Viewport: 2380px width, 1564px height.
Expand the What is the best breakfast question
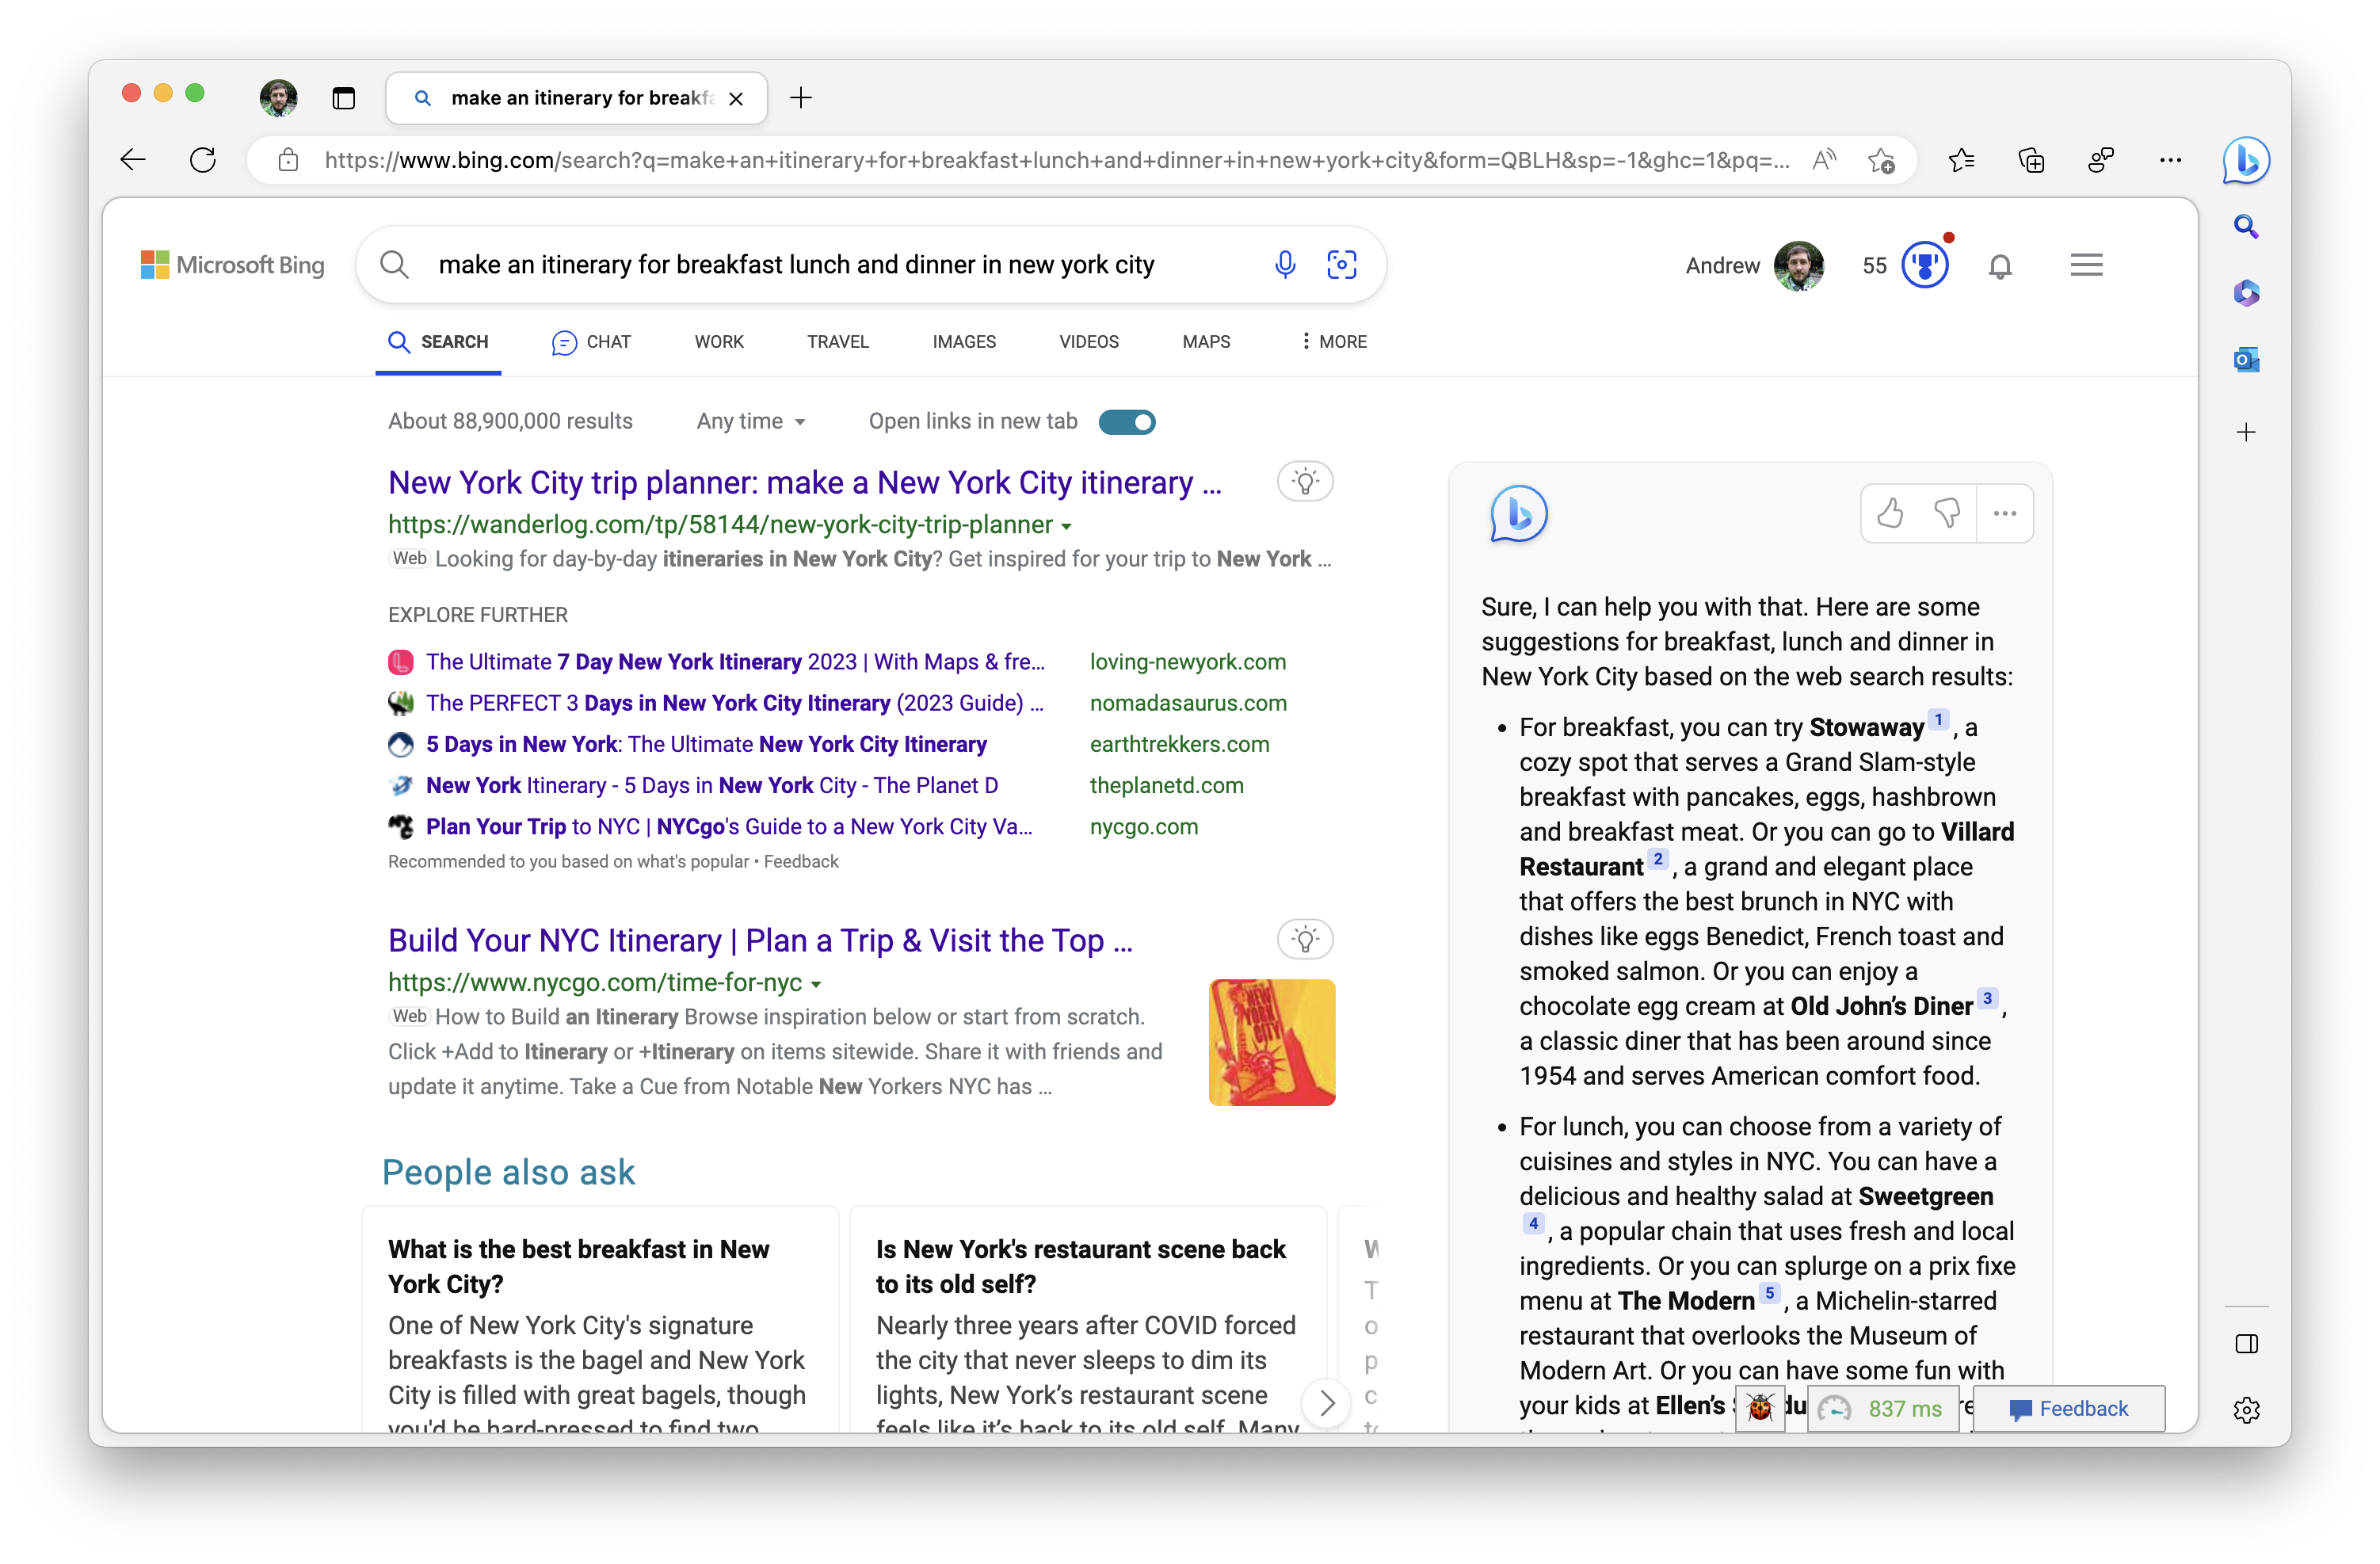point(583,1265)
